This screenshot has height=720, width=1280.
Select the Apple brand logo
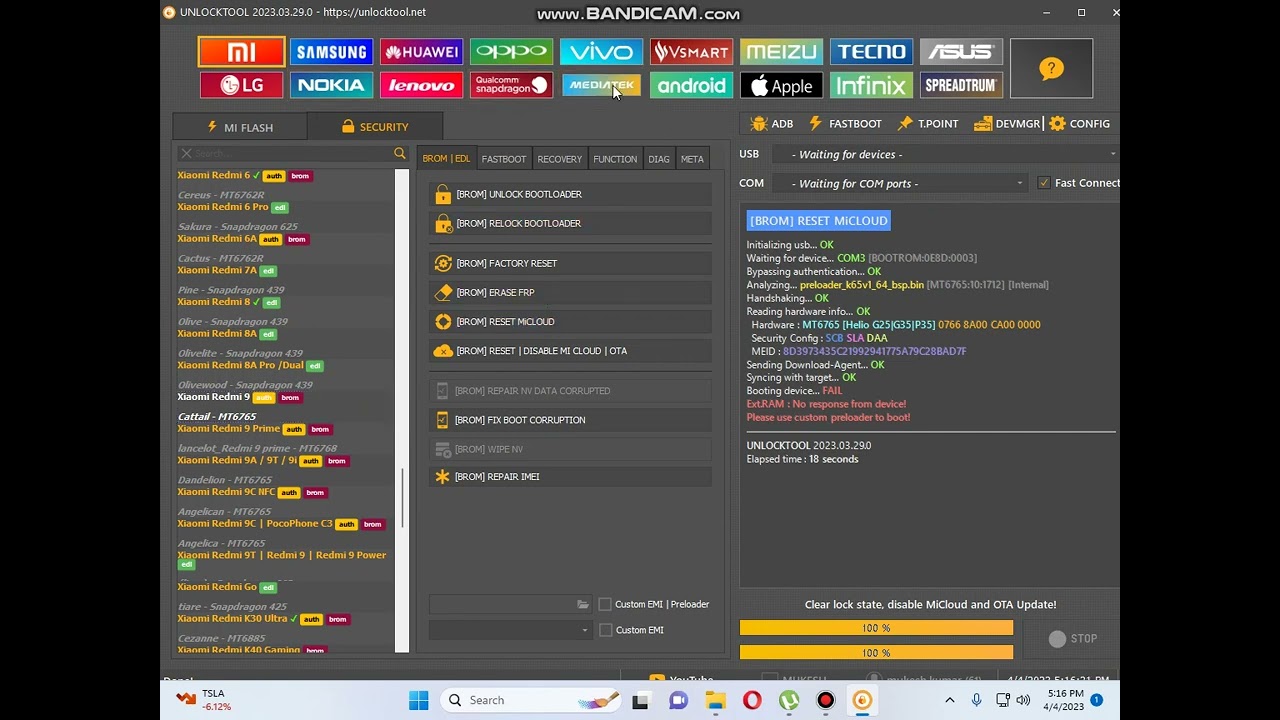(781, 85)
